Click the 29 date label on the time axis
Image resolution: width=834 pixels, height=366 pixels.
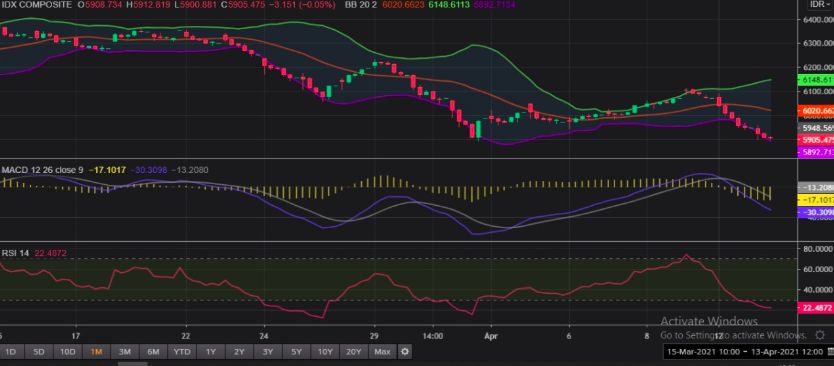[x=374, y=336]
